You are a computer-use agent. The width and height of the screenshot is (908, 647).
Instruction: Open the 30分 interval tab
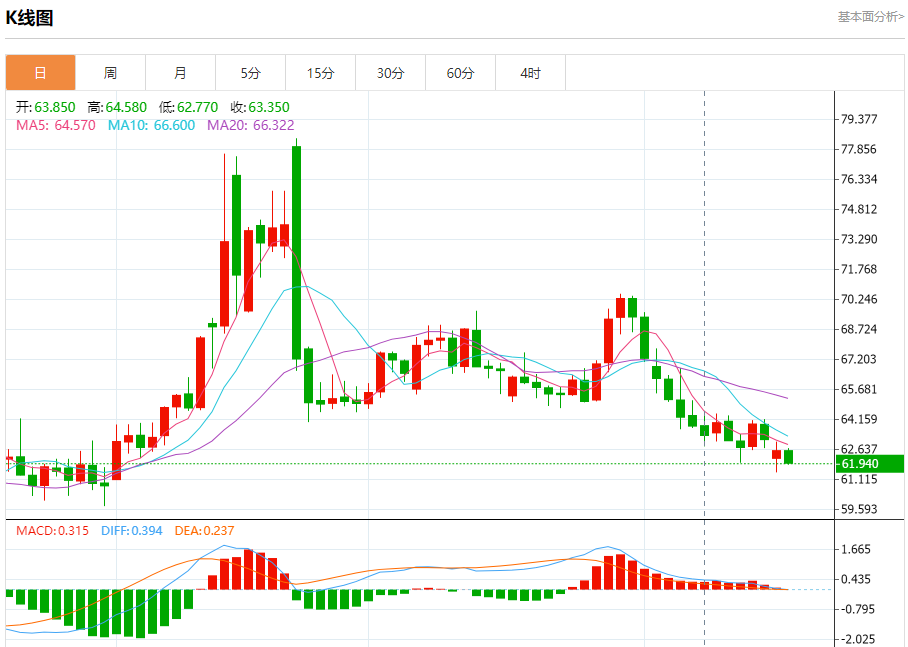point(391,73)
